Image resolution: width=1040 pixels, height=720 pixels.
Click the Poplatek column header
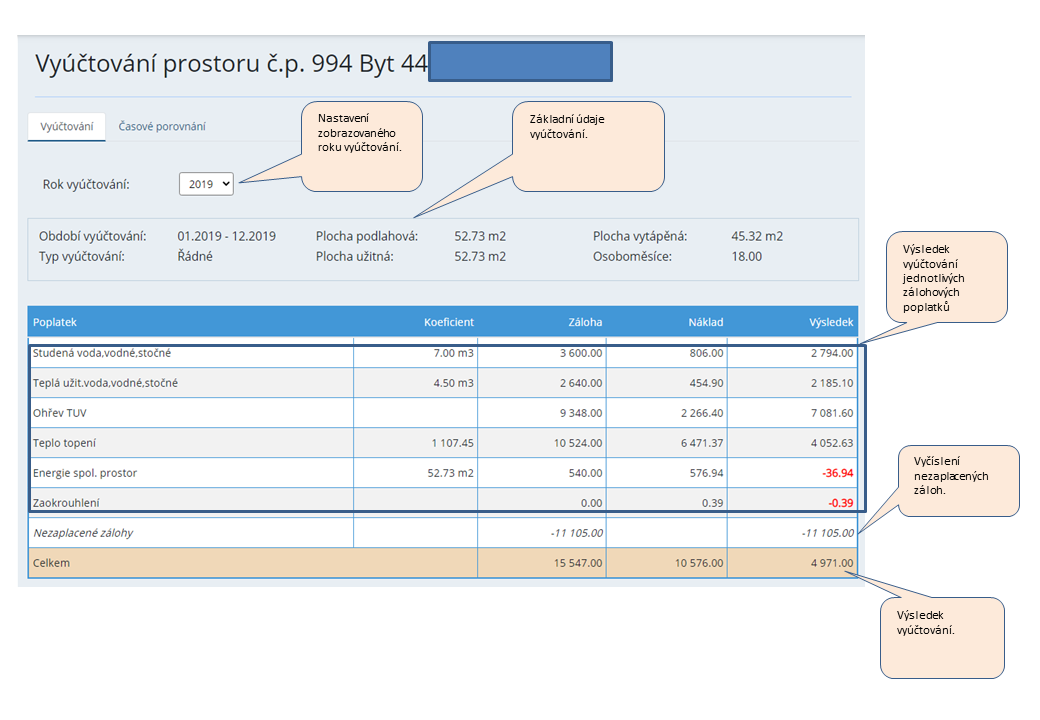tap(55, 322)
